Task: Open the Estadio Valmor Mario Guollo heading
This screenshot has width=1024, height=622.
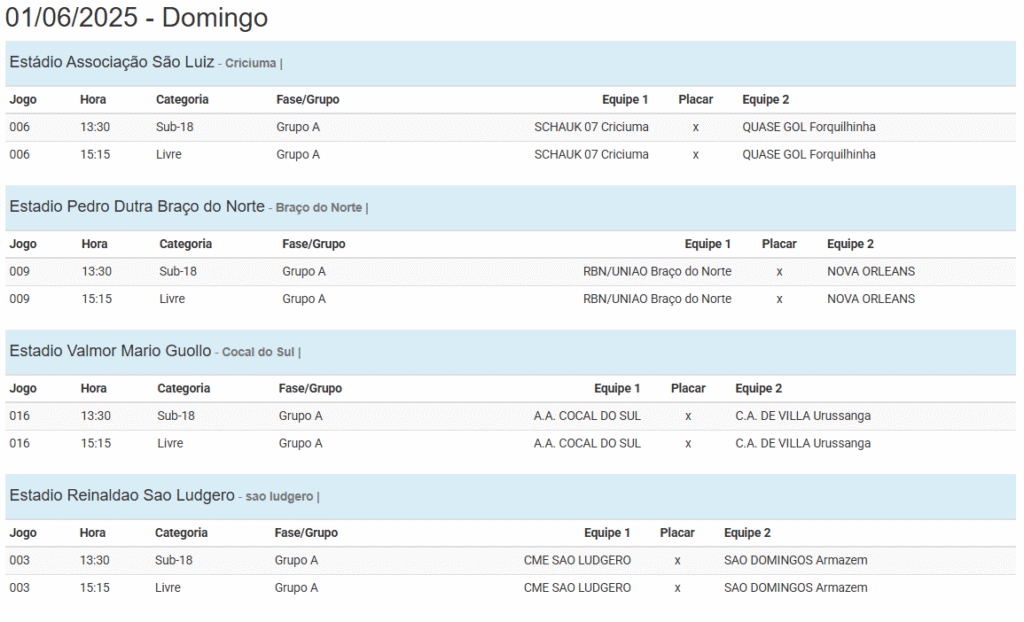Action: click(x=110, y=351)
